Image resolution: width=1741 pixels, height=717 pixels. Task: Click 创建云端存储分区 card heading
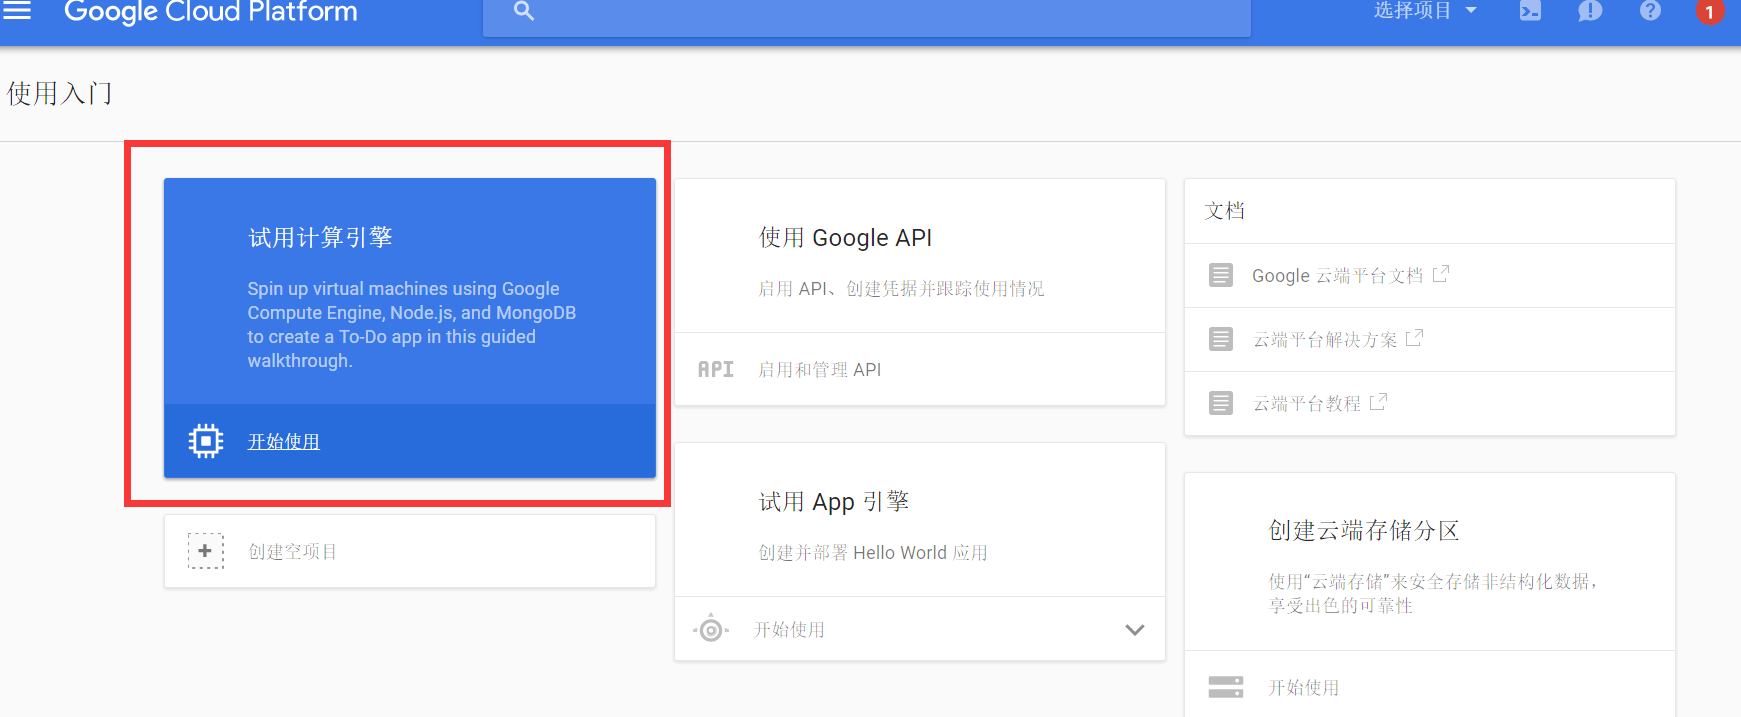1364,530
